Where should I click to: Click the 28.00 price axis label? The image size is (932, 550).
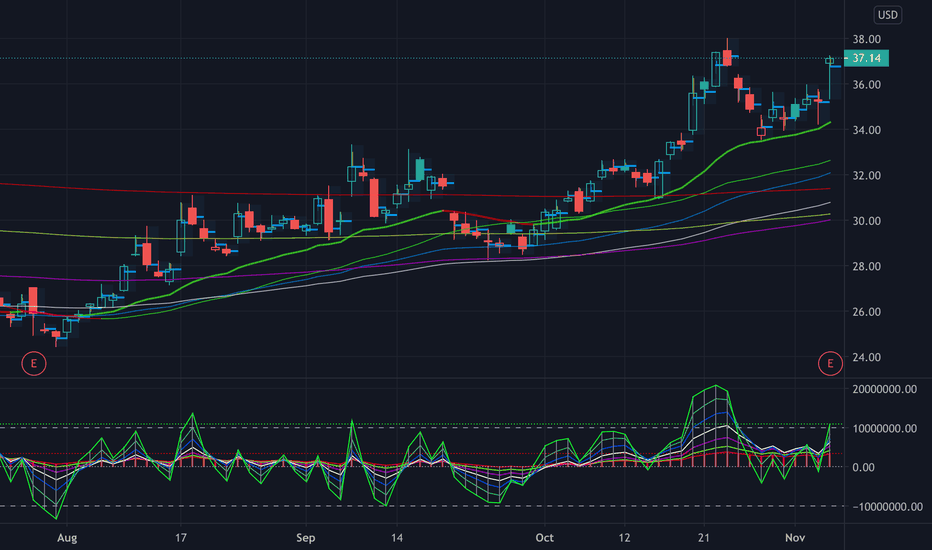click(867, 266)
